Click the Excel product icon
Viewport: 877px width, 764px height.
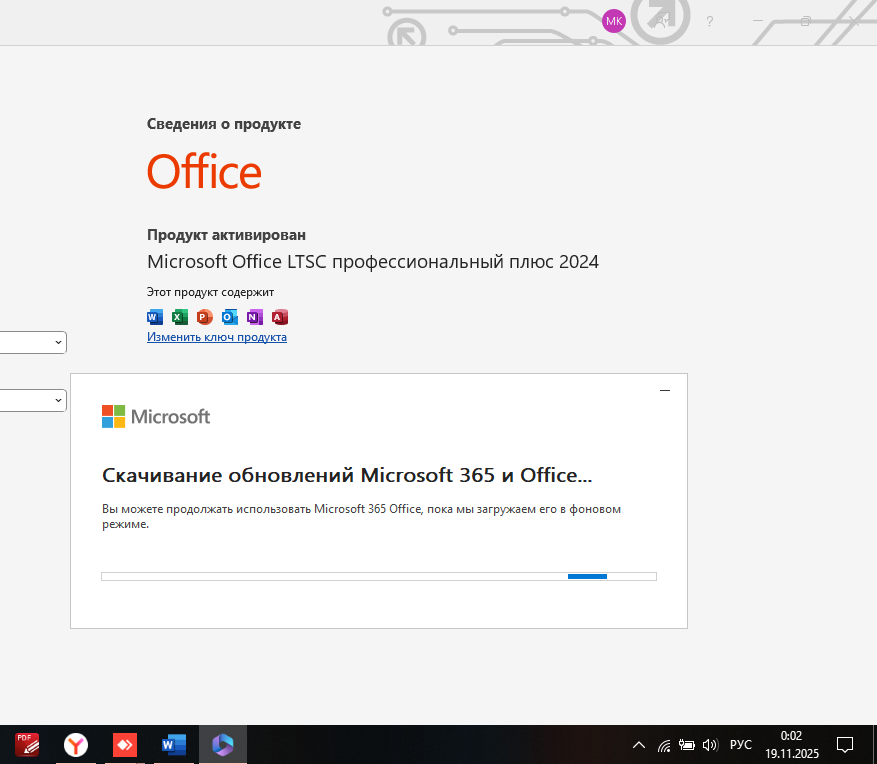180,317
